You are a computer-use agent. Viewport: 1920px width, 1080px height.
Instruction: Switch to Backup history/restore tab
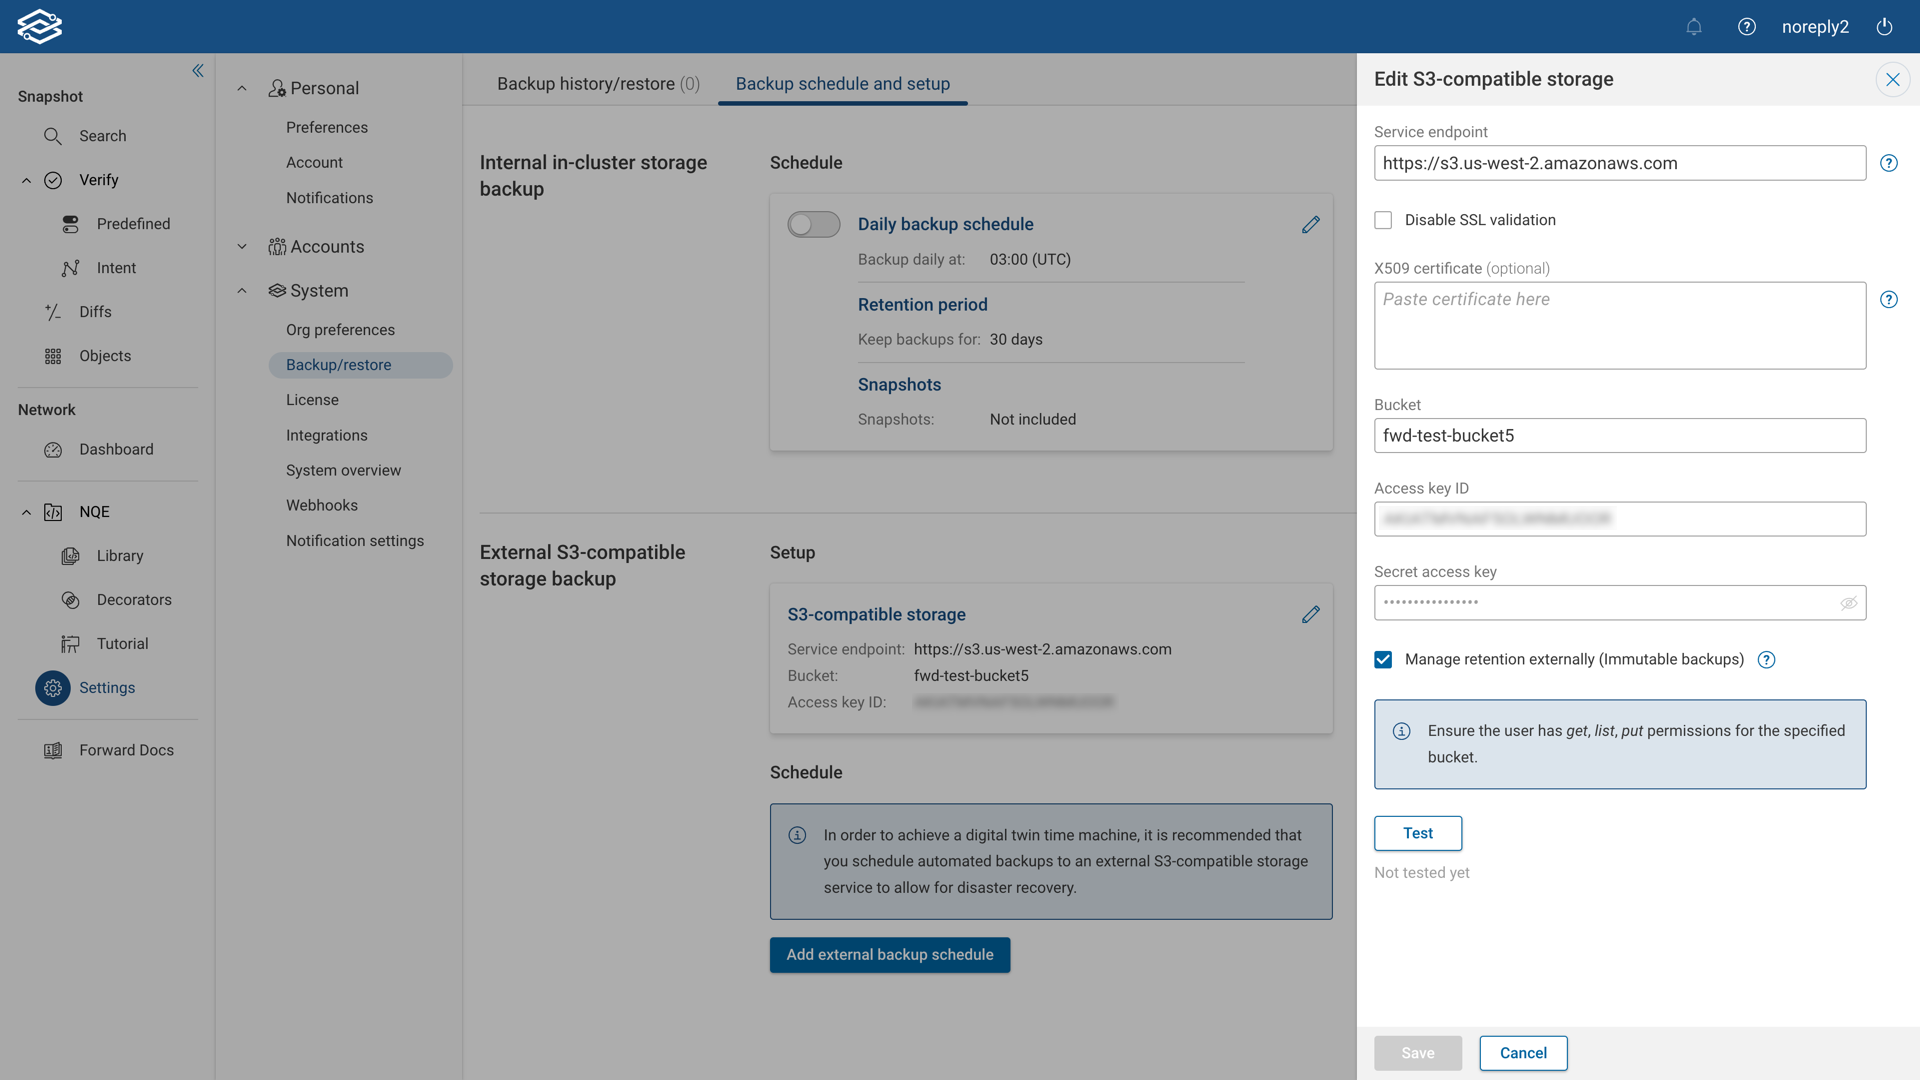point(598,84)
